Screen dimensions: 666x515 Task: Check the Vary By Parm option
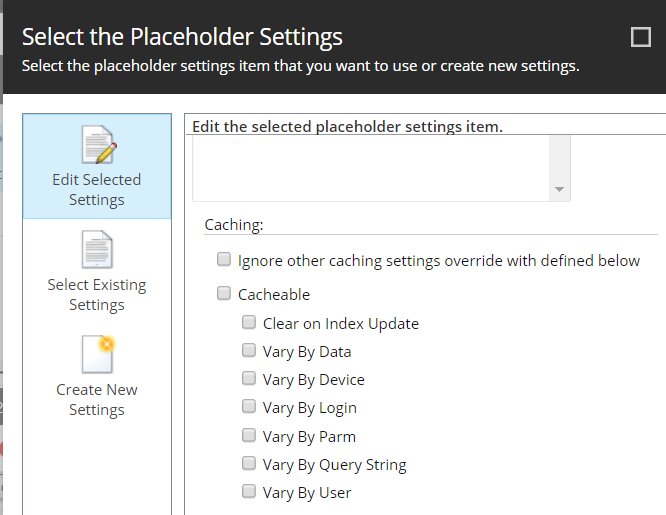tap(249, 435)
